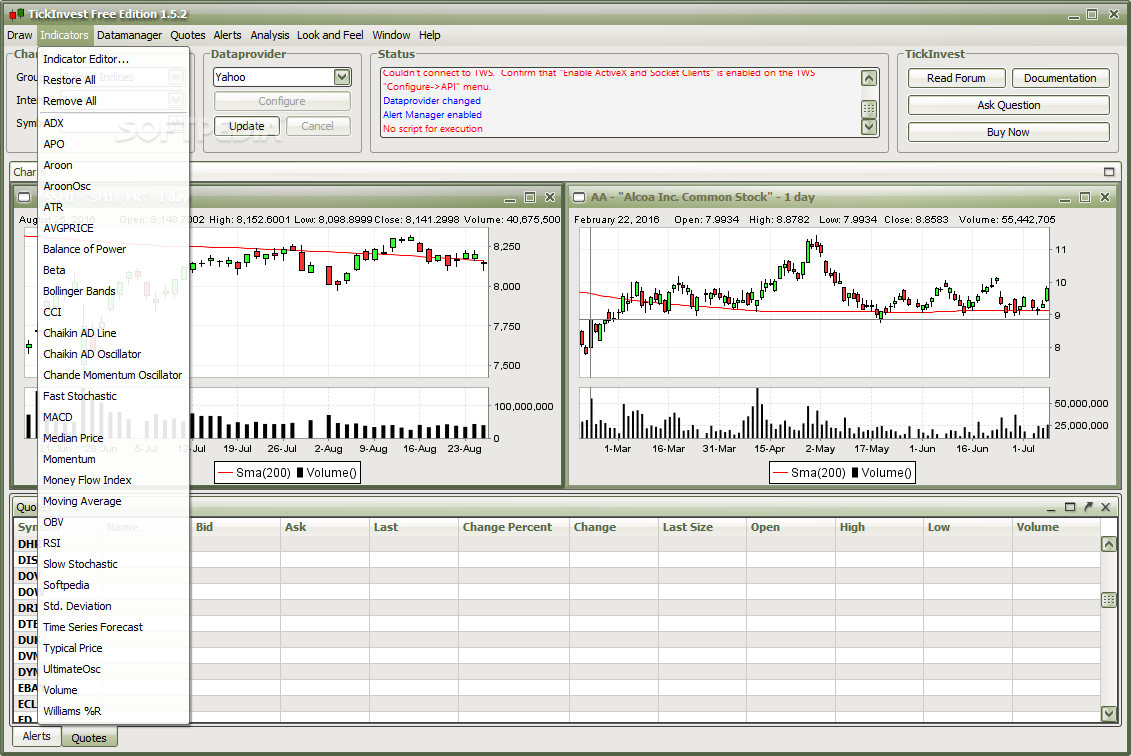Detach the Quotes panel arrow icon
This screenshot has height=756, width=1131.
point(1088,507)
